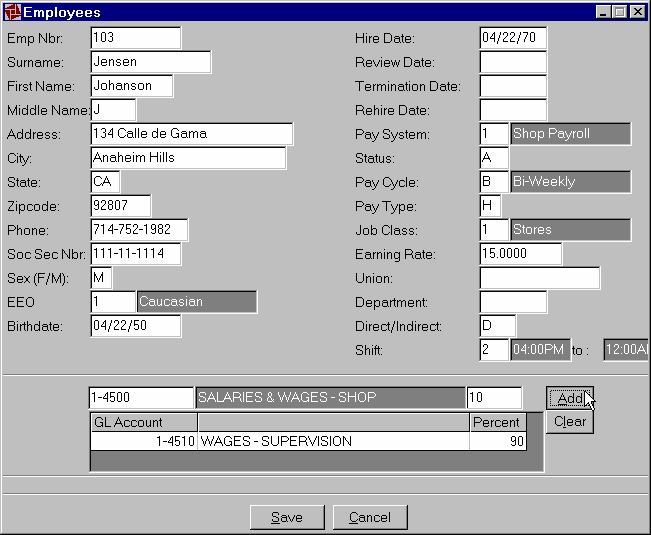Viewport: 651px width, 535px height.
Task: Click the empty Department field
Action: click(513, 302)
